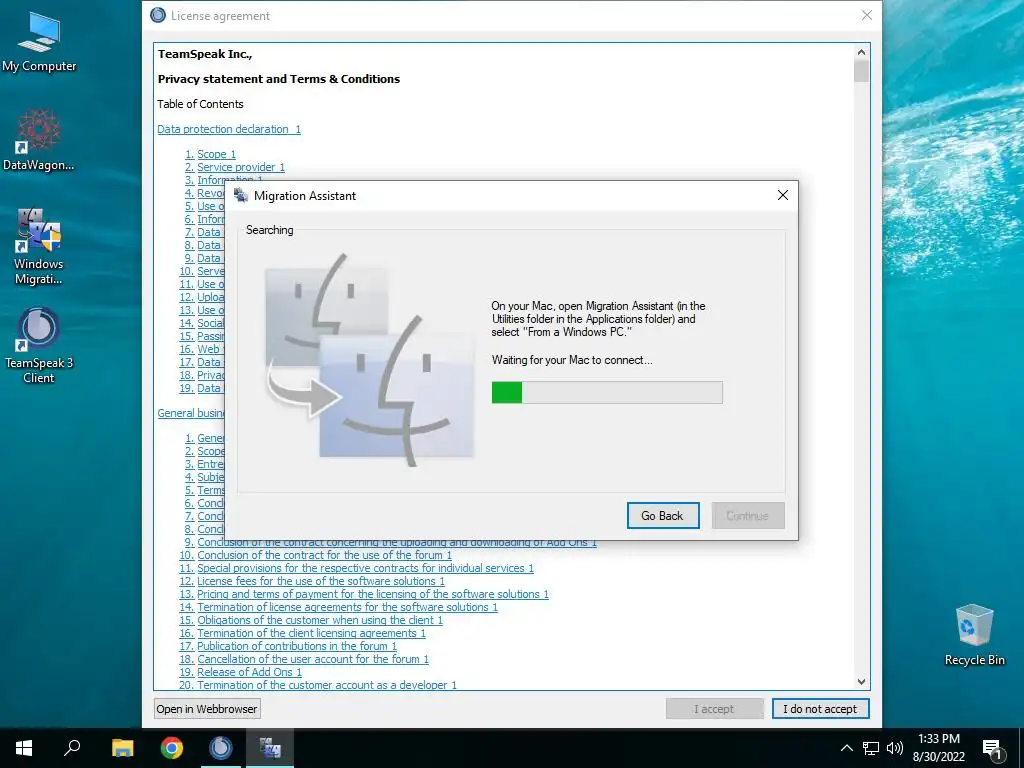Open the DataWagon desktop shortcut
Image resolution: width=1024 pixels, height=768 pixels.
[x=39, y=140]
